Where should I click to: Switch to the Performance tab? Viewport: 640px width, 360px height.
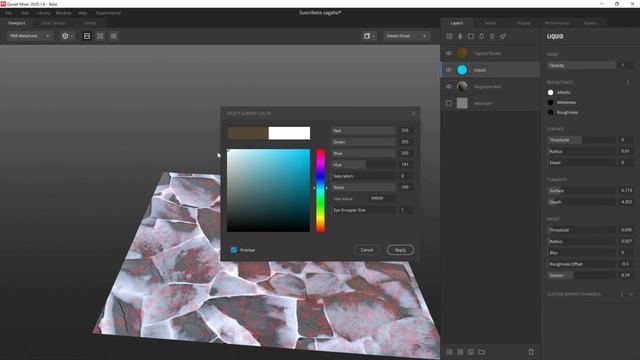557,23
